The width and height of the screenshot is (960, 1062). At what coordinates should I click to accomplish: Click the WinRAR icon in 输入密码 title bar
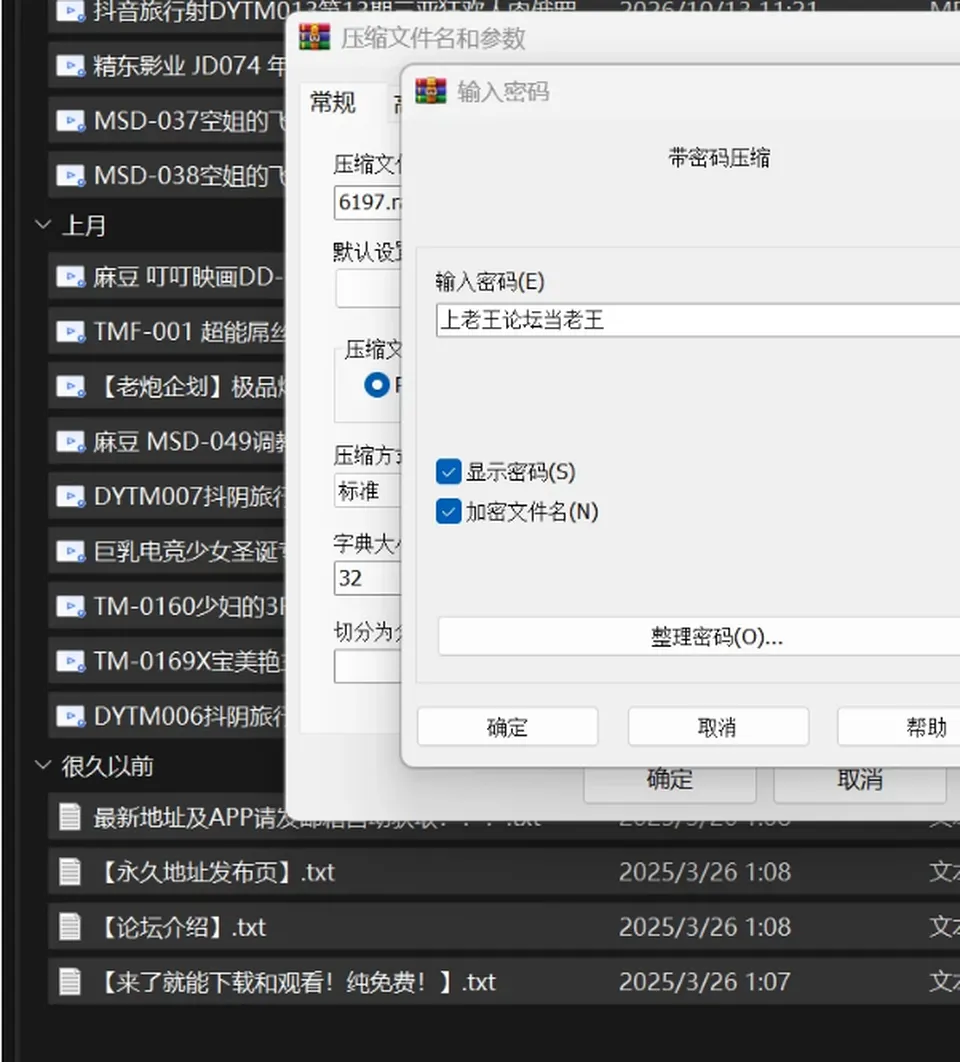pos(431,91)
